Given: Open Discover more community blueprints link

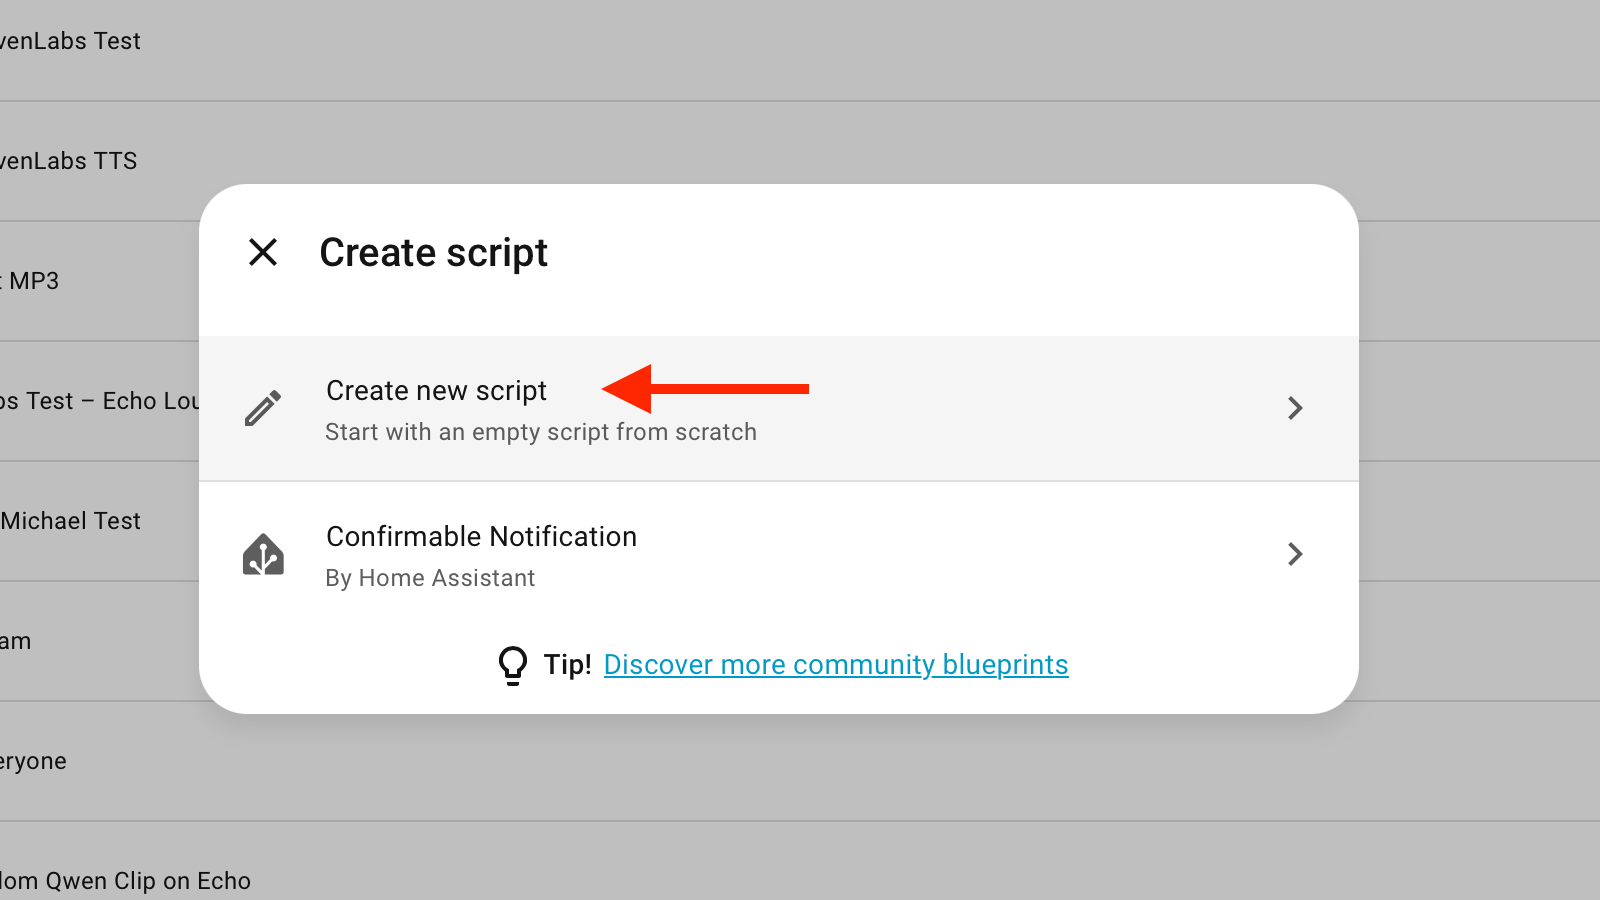Looking at the screenshot, I should pyautogui.click(x=836, y=665).
